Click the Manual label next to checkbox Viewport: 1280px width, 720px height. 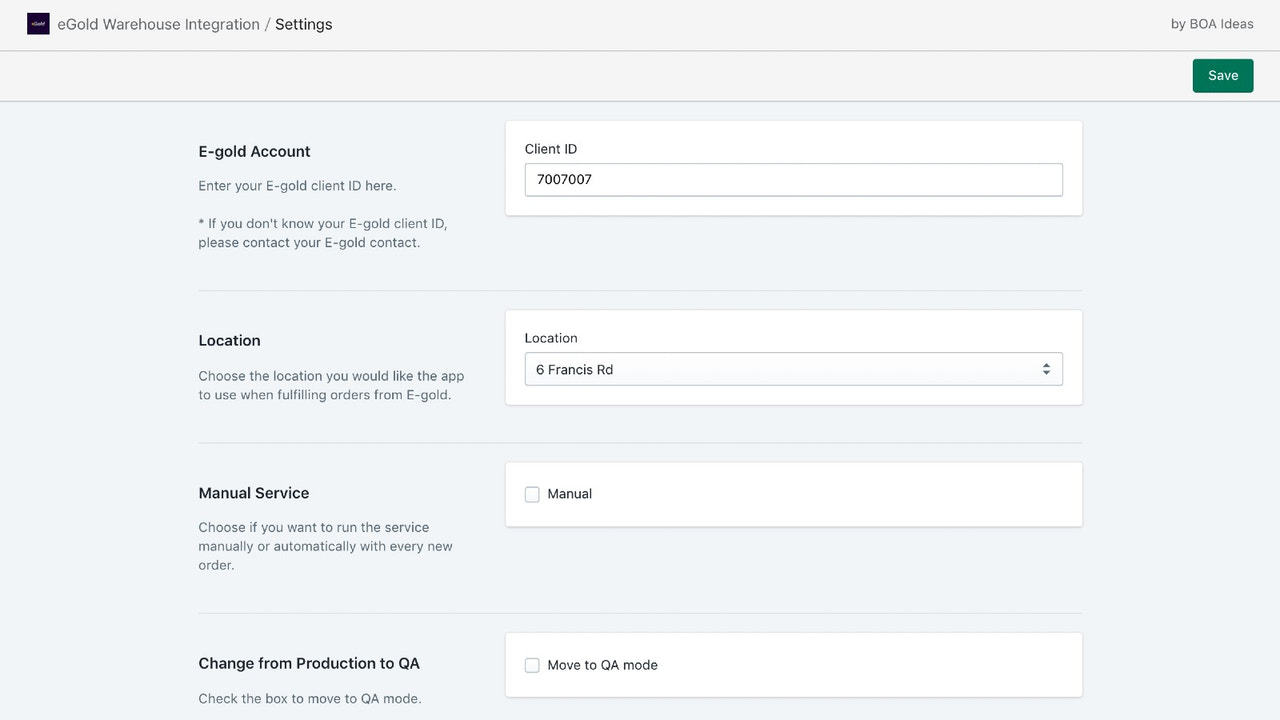coord(569,494)
